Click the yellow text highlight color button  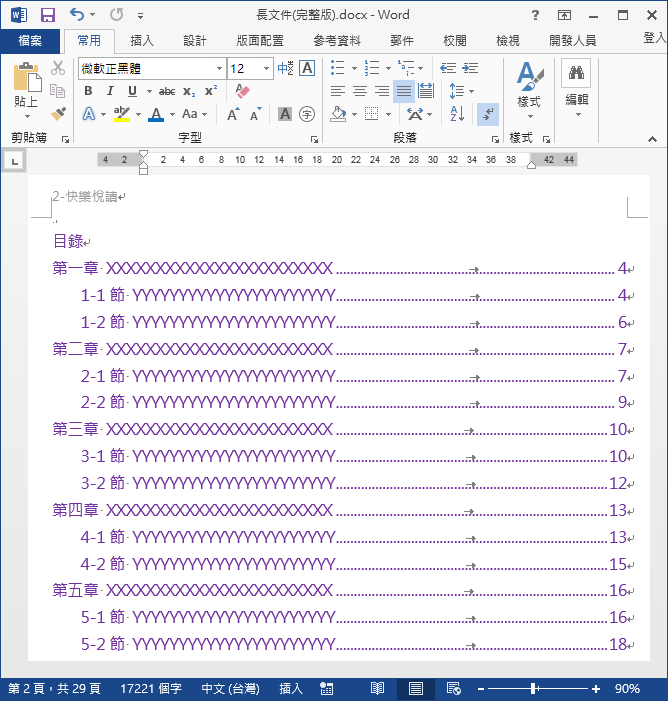pos(122,114)
